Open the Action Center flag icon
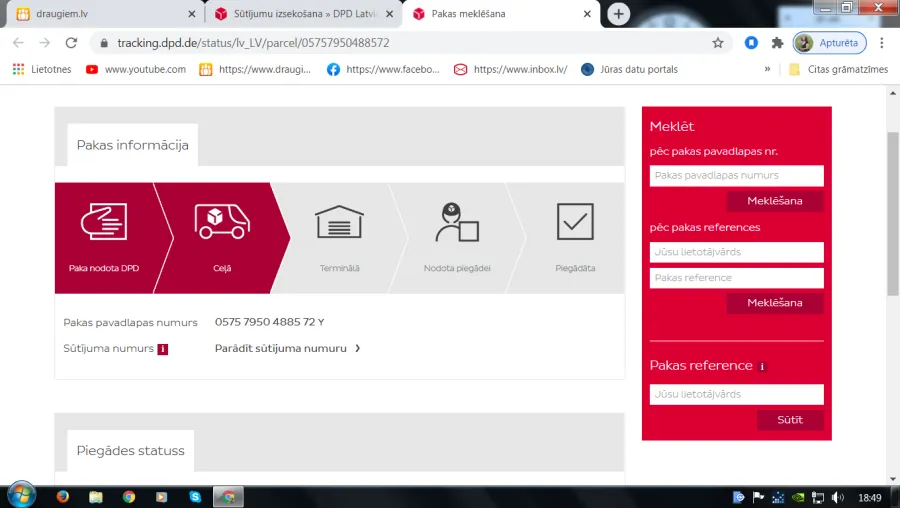 [x=758, y=498]
